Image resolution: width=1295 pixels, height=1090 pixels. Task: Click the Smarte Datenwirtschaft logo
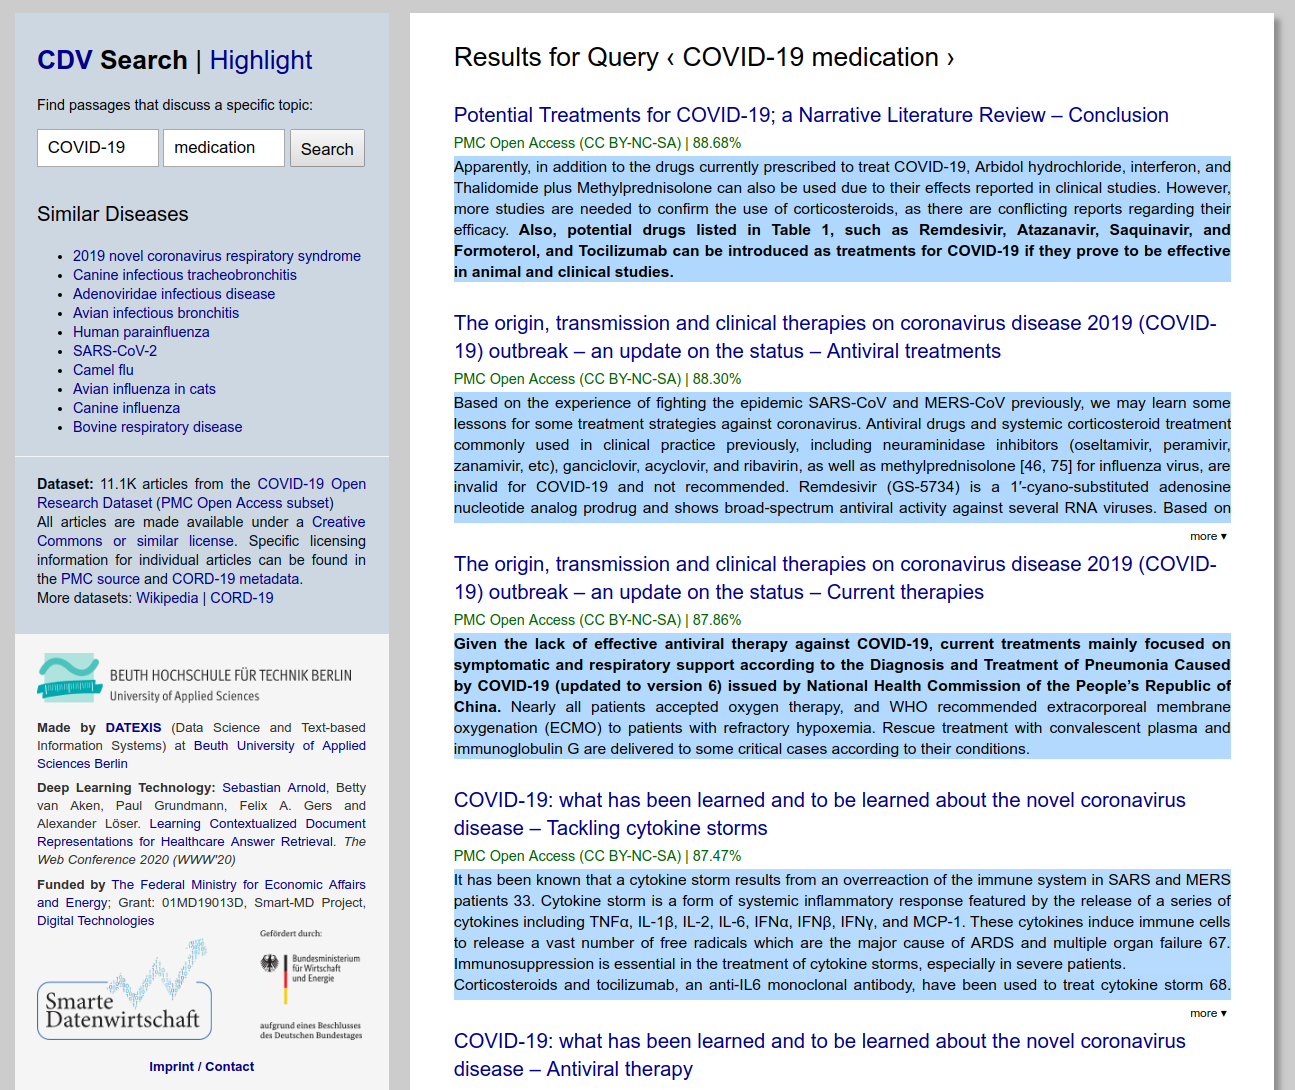[x=124, y=1008]
